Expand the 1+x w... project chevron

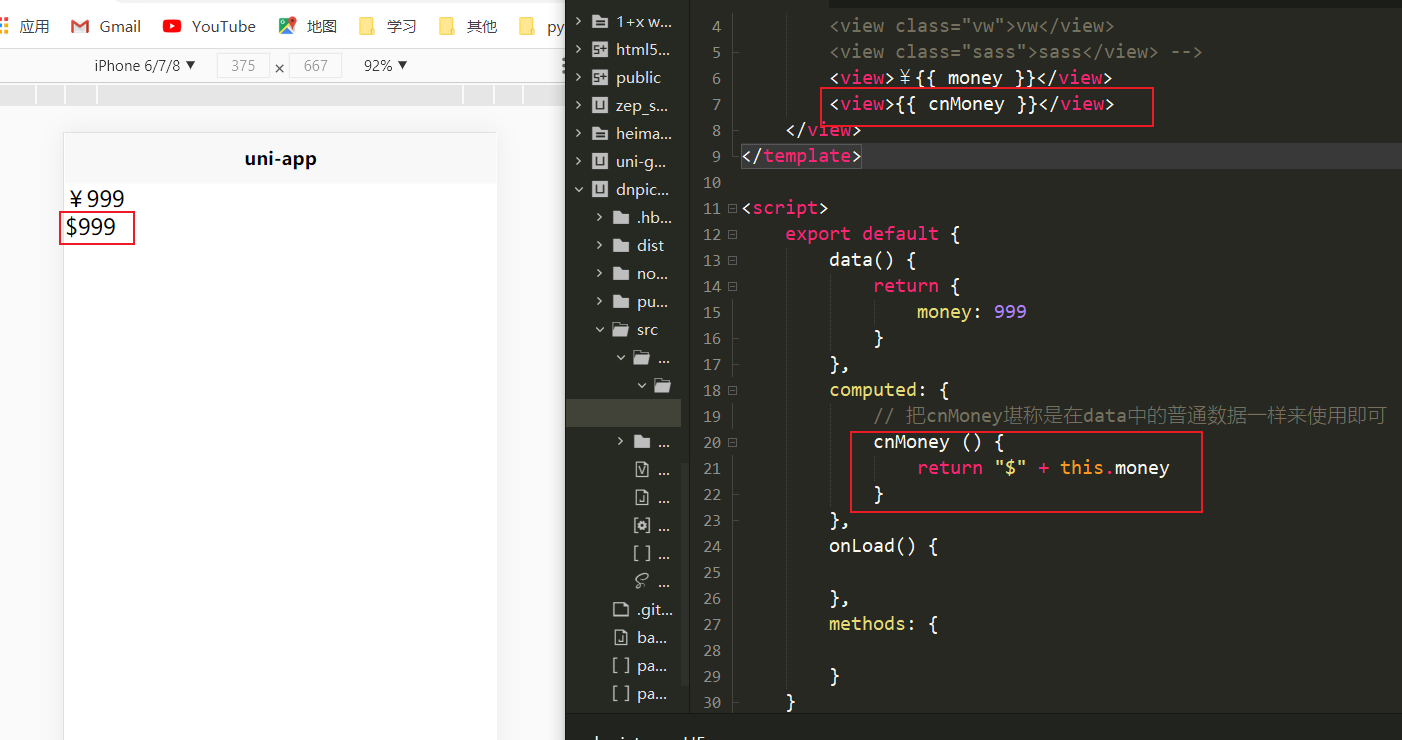[578, 21]
